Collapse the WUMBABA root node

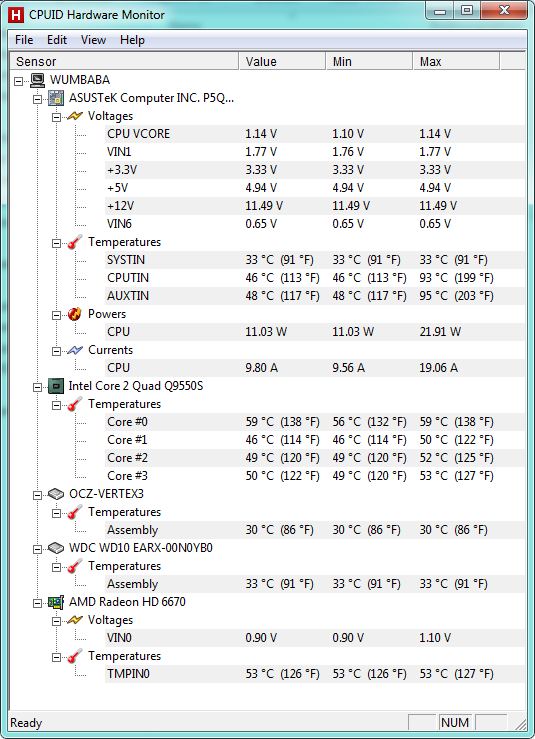click(18, 81)
